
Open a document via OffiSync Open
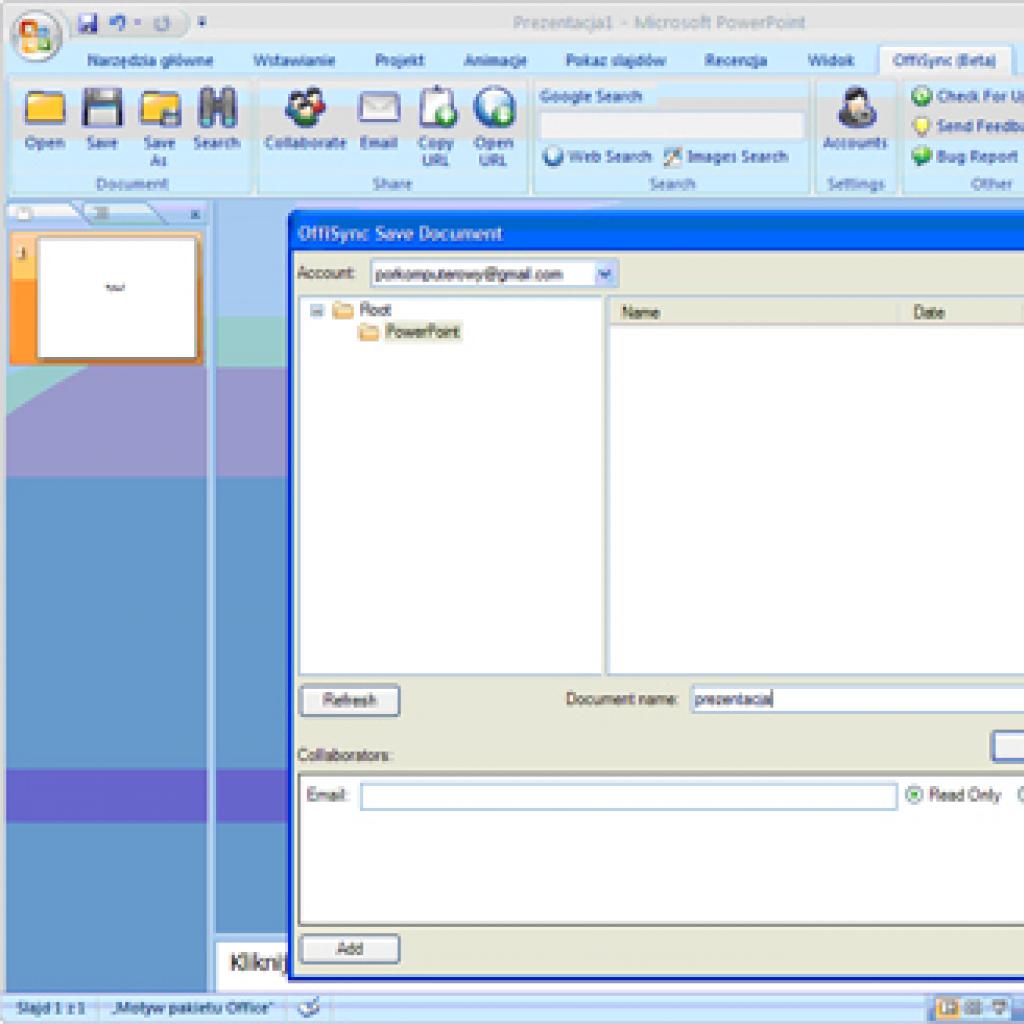pyautogui.click(x=44, y=119)
